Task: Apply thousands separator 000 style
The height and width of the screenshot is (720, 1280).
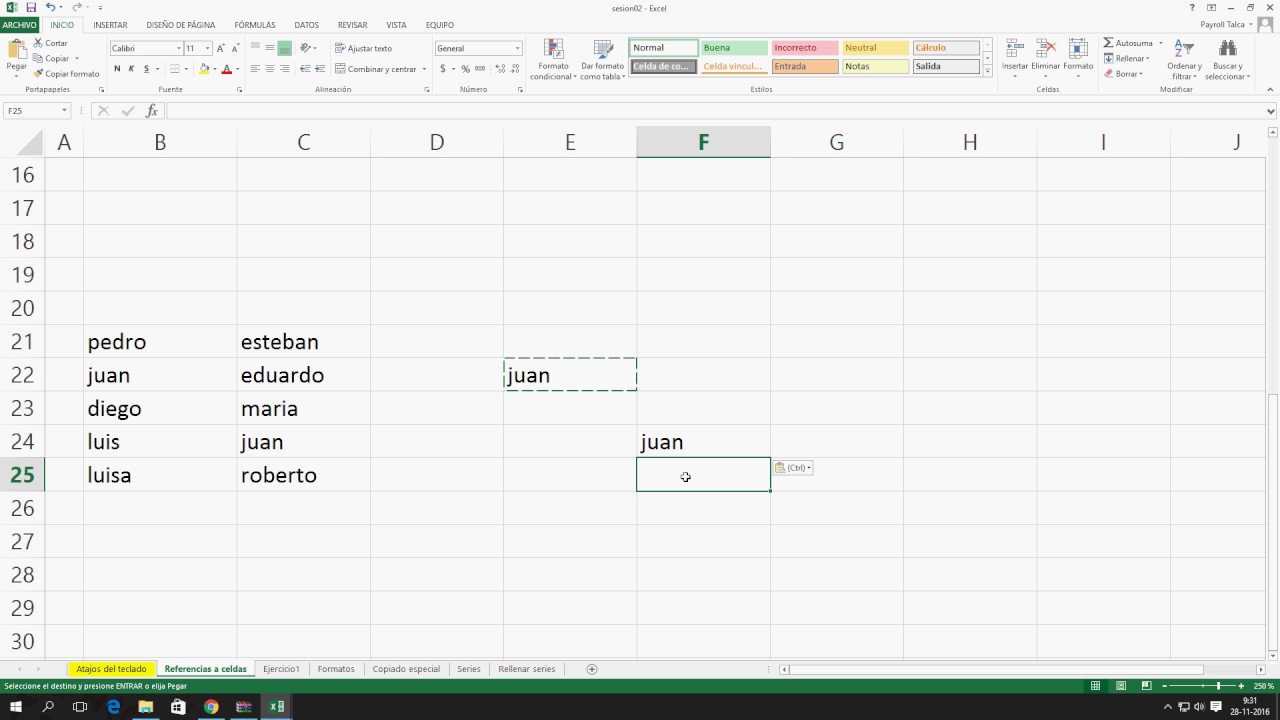Action: click(x=480, y=69)
